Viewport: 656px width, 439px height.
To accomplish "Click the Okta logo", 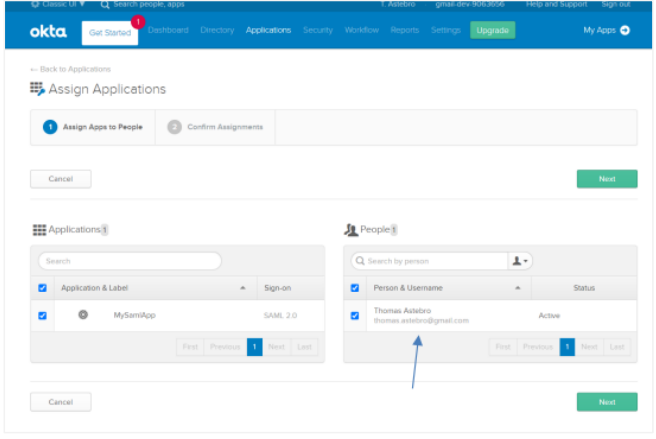I will [49, 31].
